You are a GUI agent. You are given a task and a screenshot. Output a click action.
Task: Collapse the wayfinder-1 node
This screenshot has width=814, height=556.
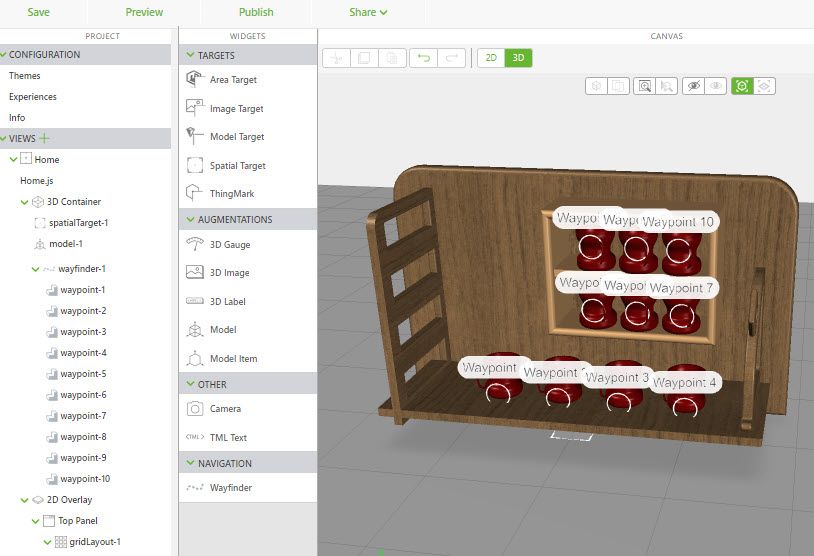click(35, 269)
